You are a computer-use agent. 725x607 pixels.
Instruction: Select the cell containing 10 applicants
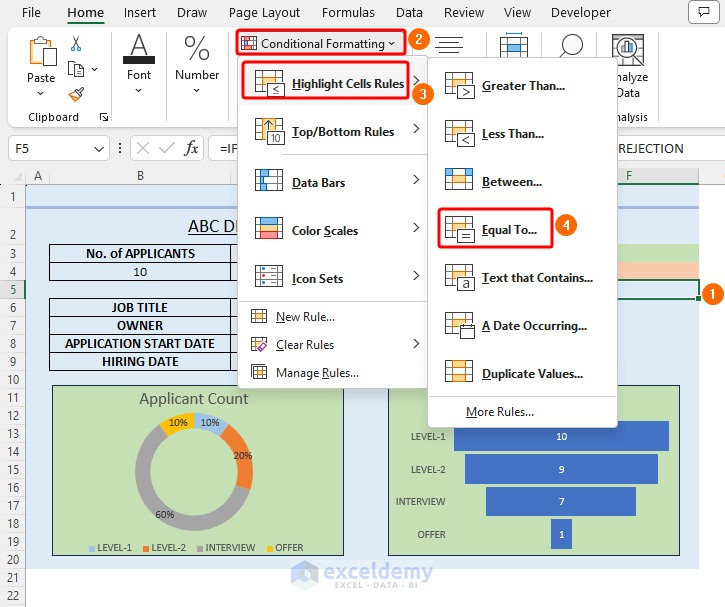tap(140, 272)
